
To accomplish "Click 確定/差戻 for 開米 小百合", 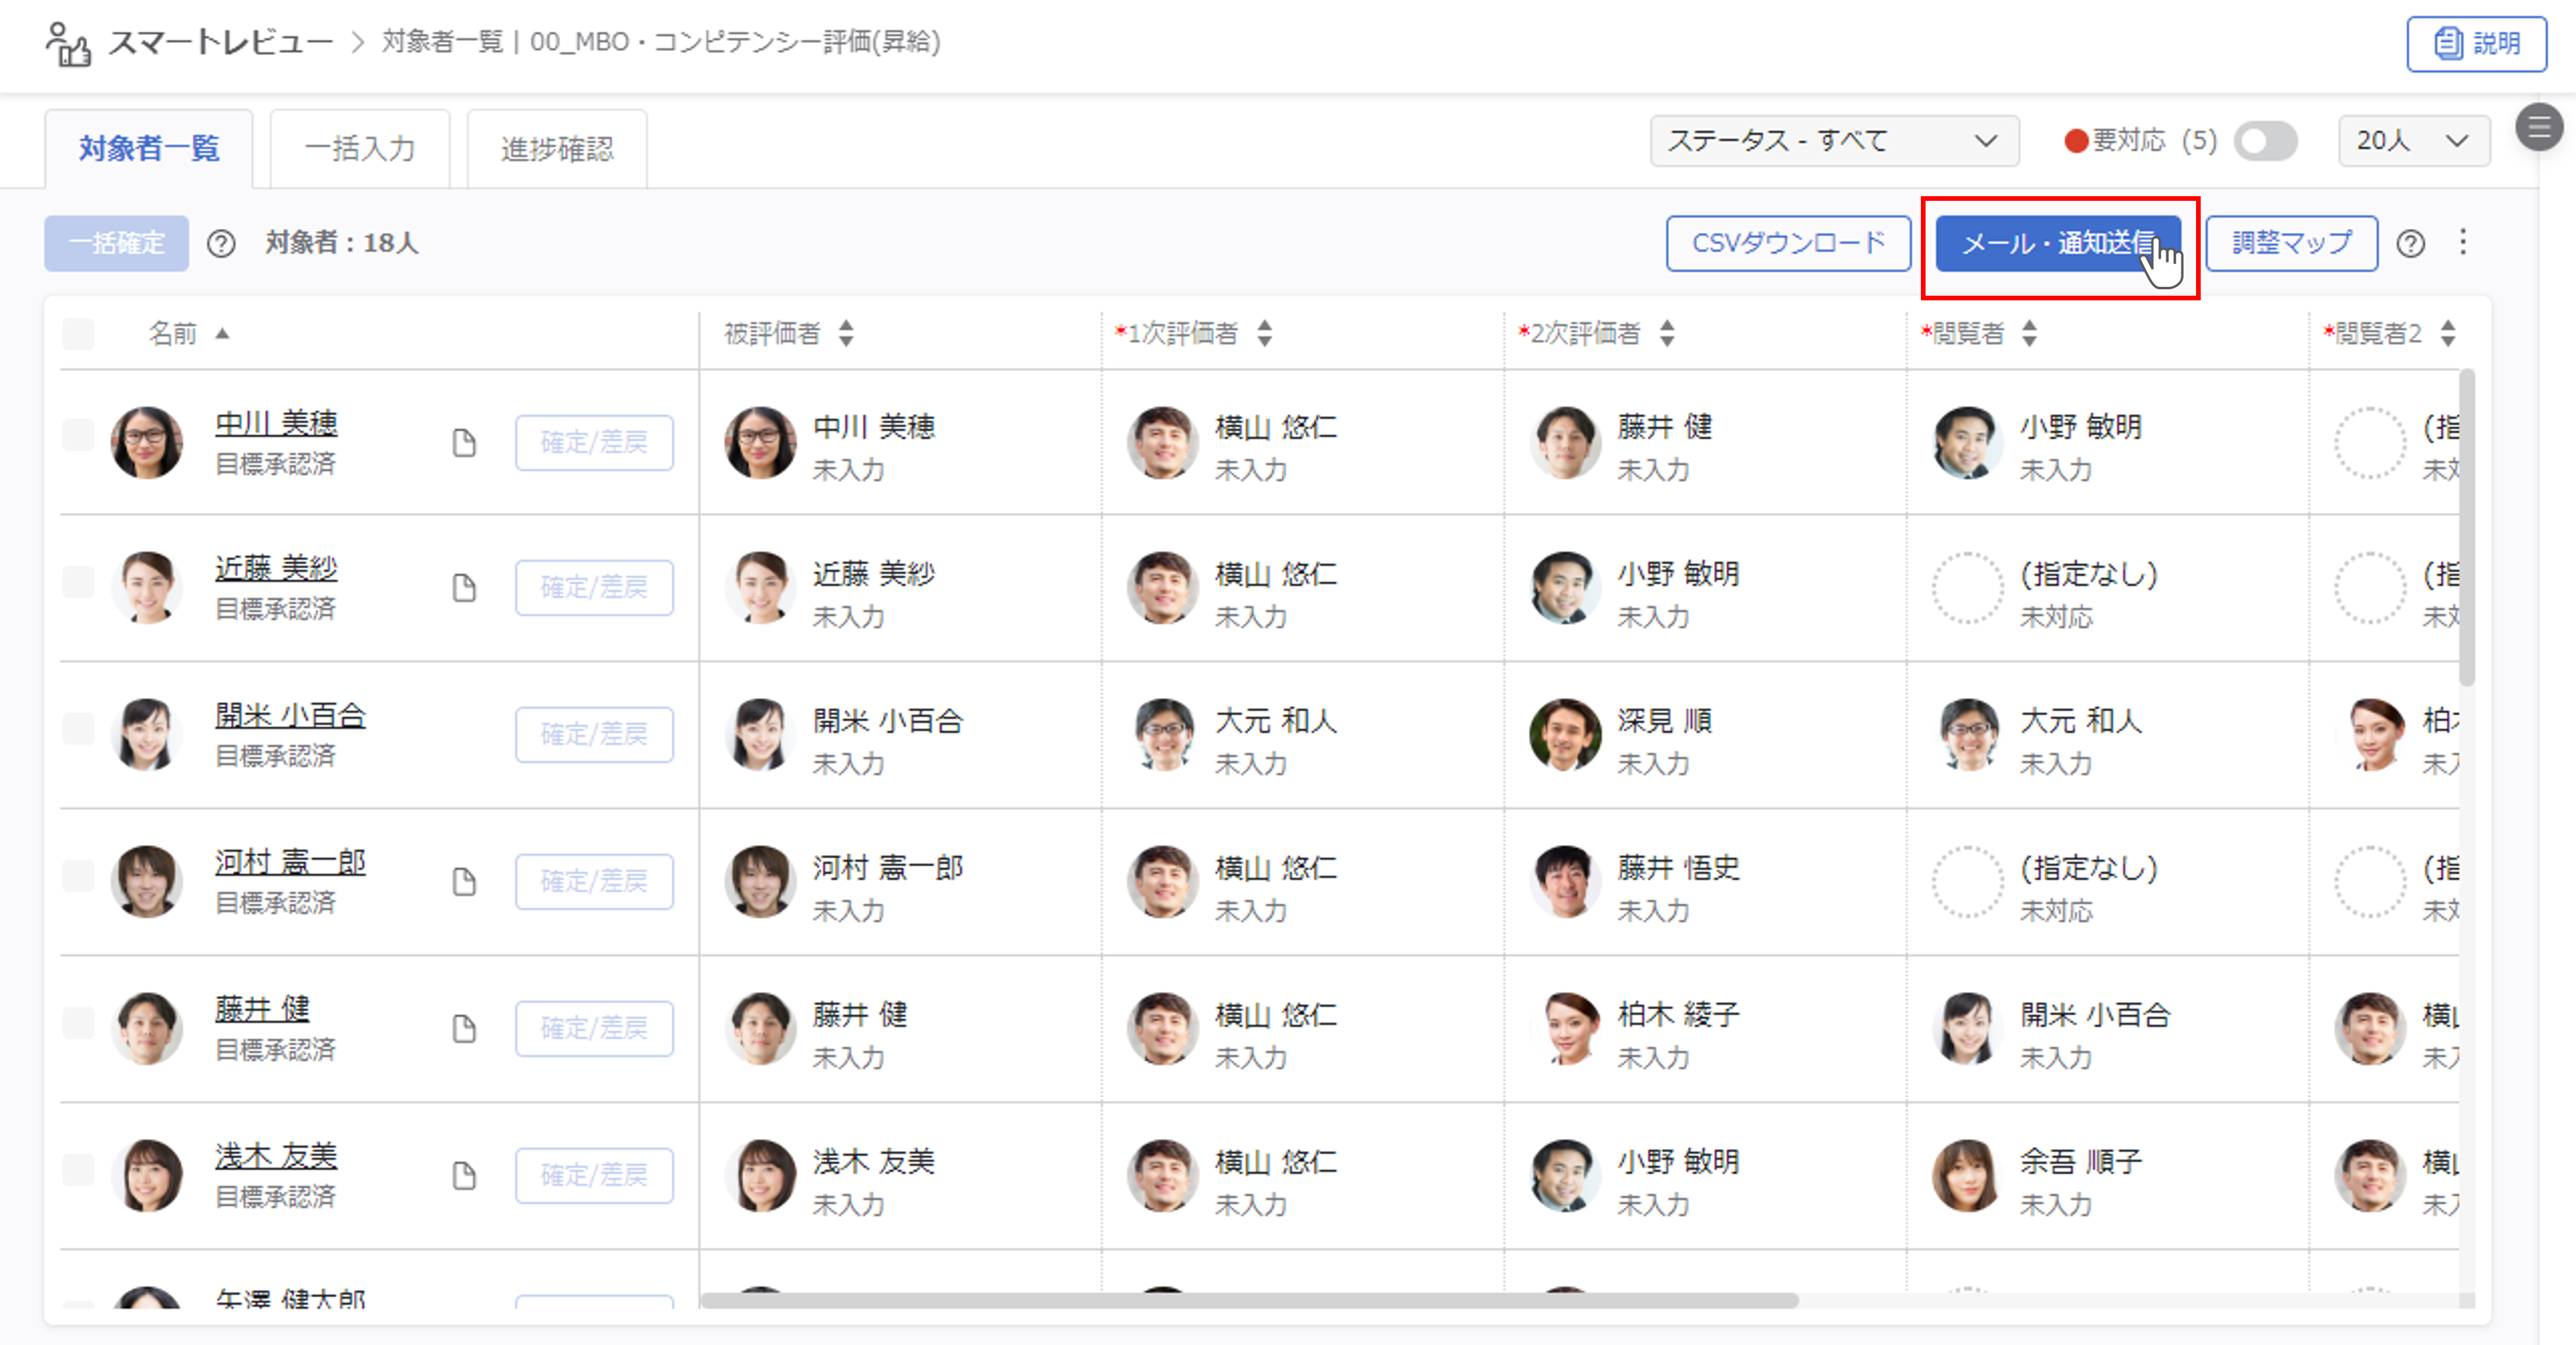I will (x=594, y=735).
